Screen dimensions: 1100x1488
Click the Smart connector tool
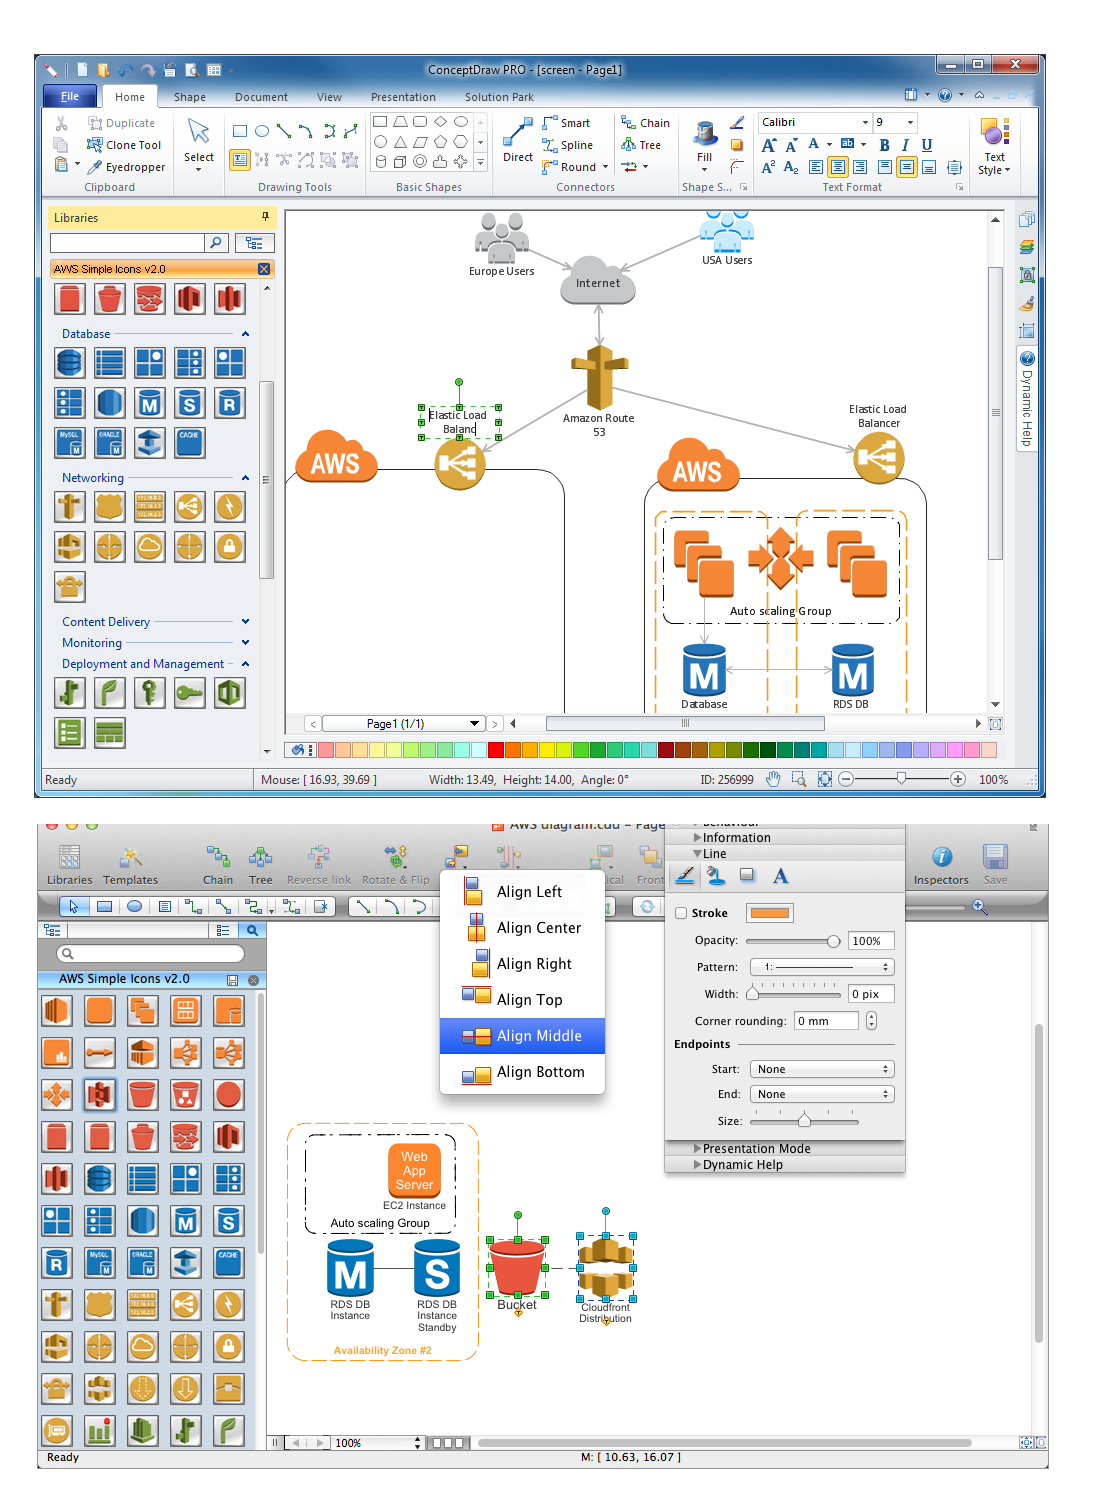[x=566, y=123]
